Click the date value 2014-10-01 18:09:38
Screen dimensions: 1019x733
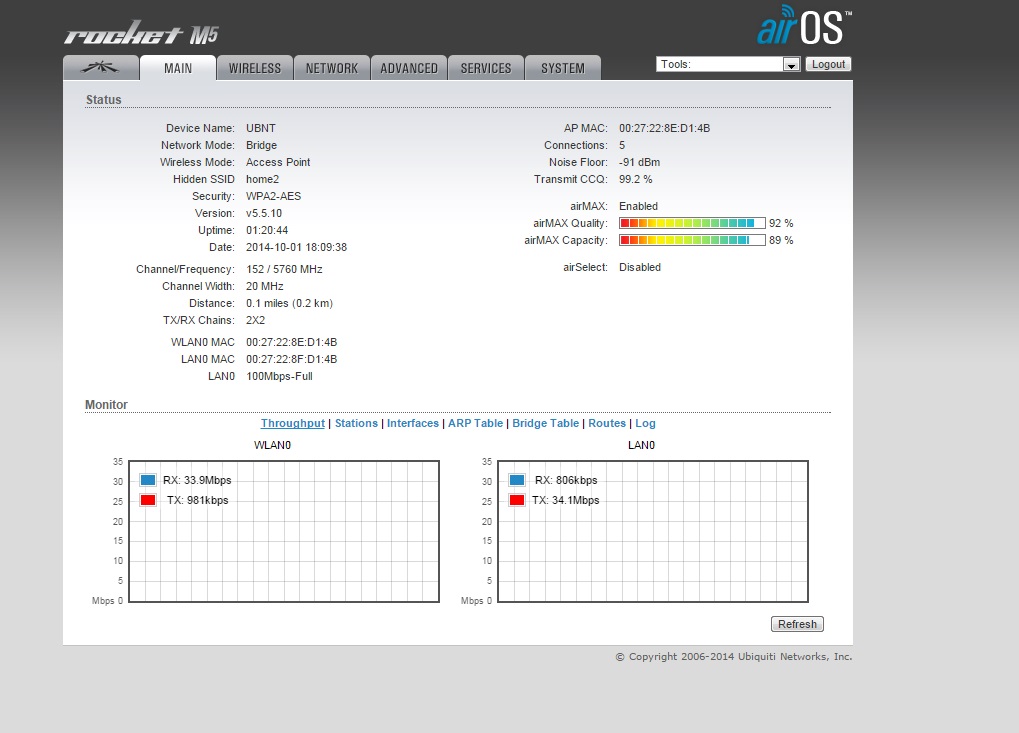pos(296,247)
